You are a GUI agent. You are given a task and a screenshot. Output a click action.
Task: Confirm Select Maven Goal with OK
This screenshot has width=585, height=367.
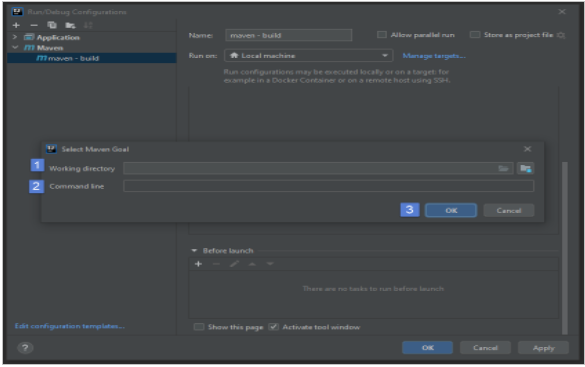[451, 210]
